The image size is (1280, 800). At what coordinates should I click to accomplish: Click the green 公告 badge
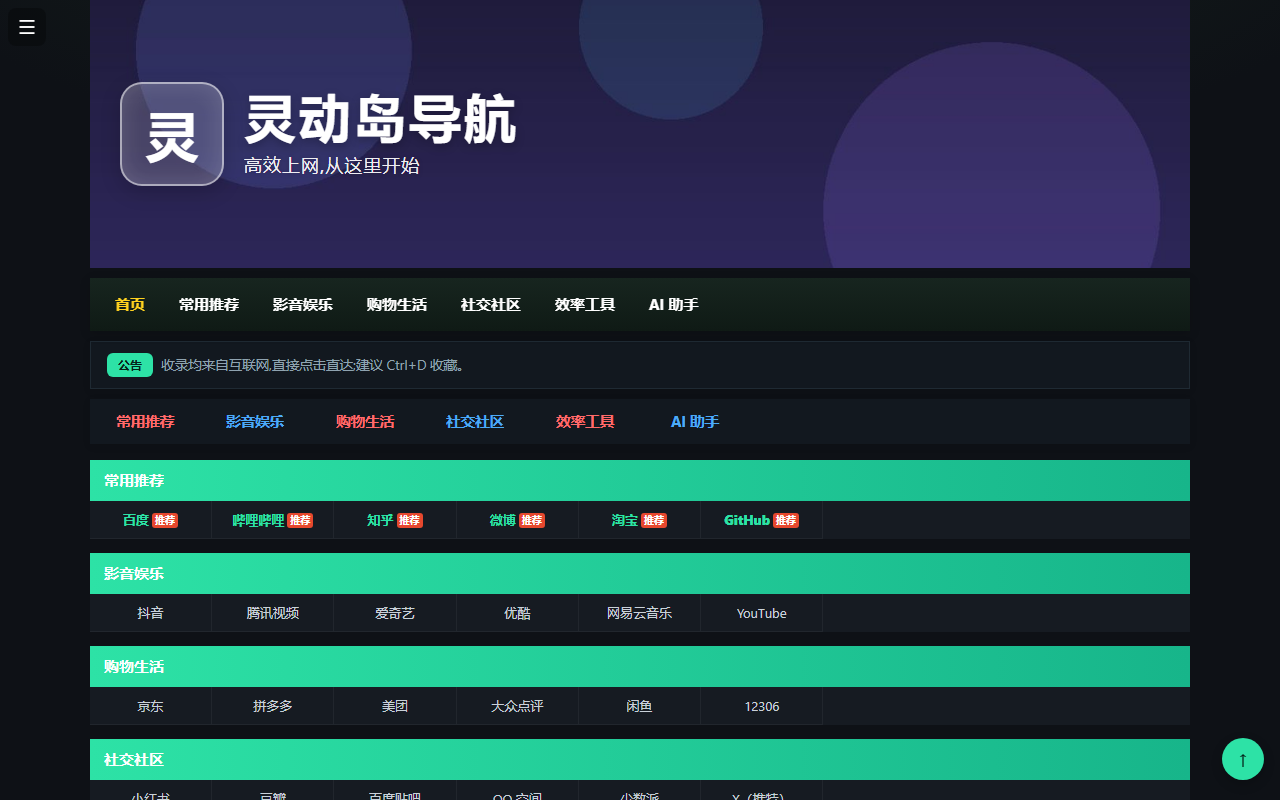click(x=130, y=365)
